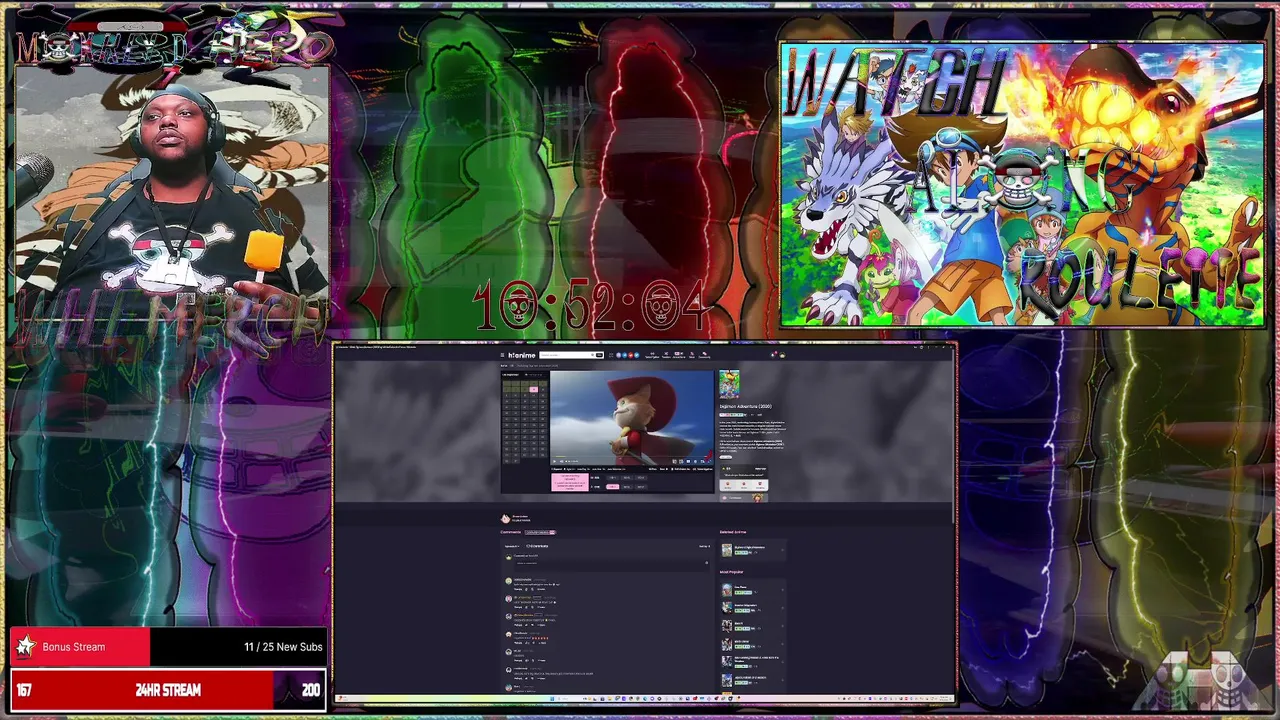Open the hamburger menu beside the hianime logo
This screenshot has height=720, width=1280.
502,355
